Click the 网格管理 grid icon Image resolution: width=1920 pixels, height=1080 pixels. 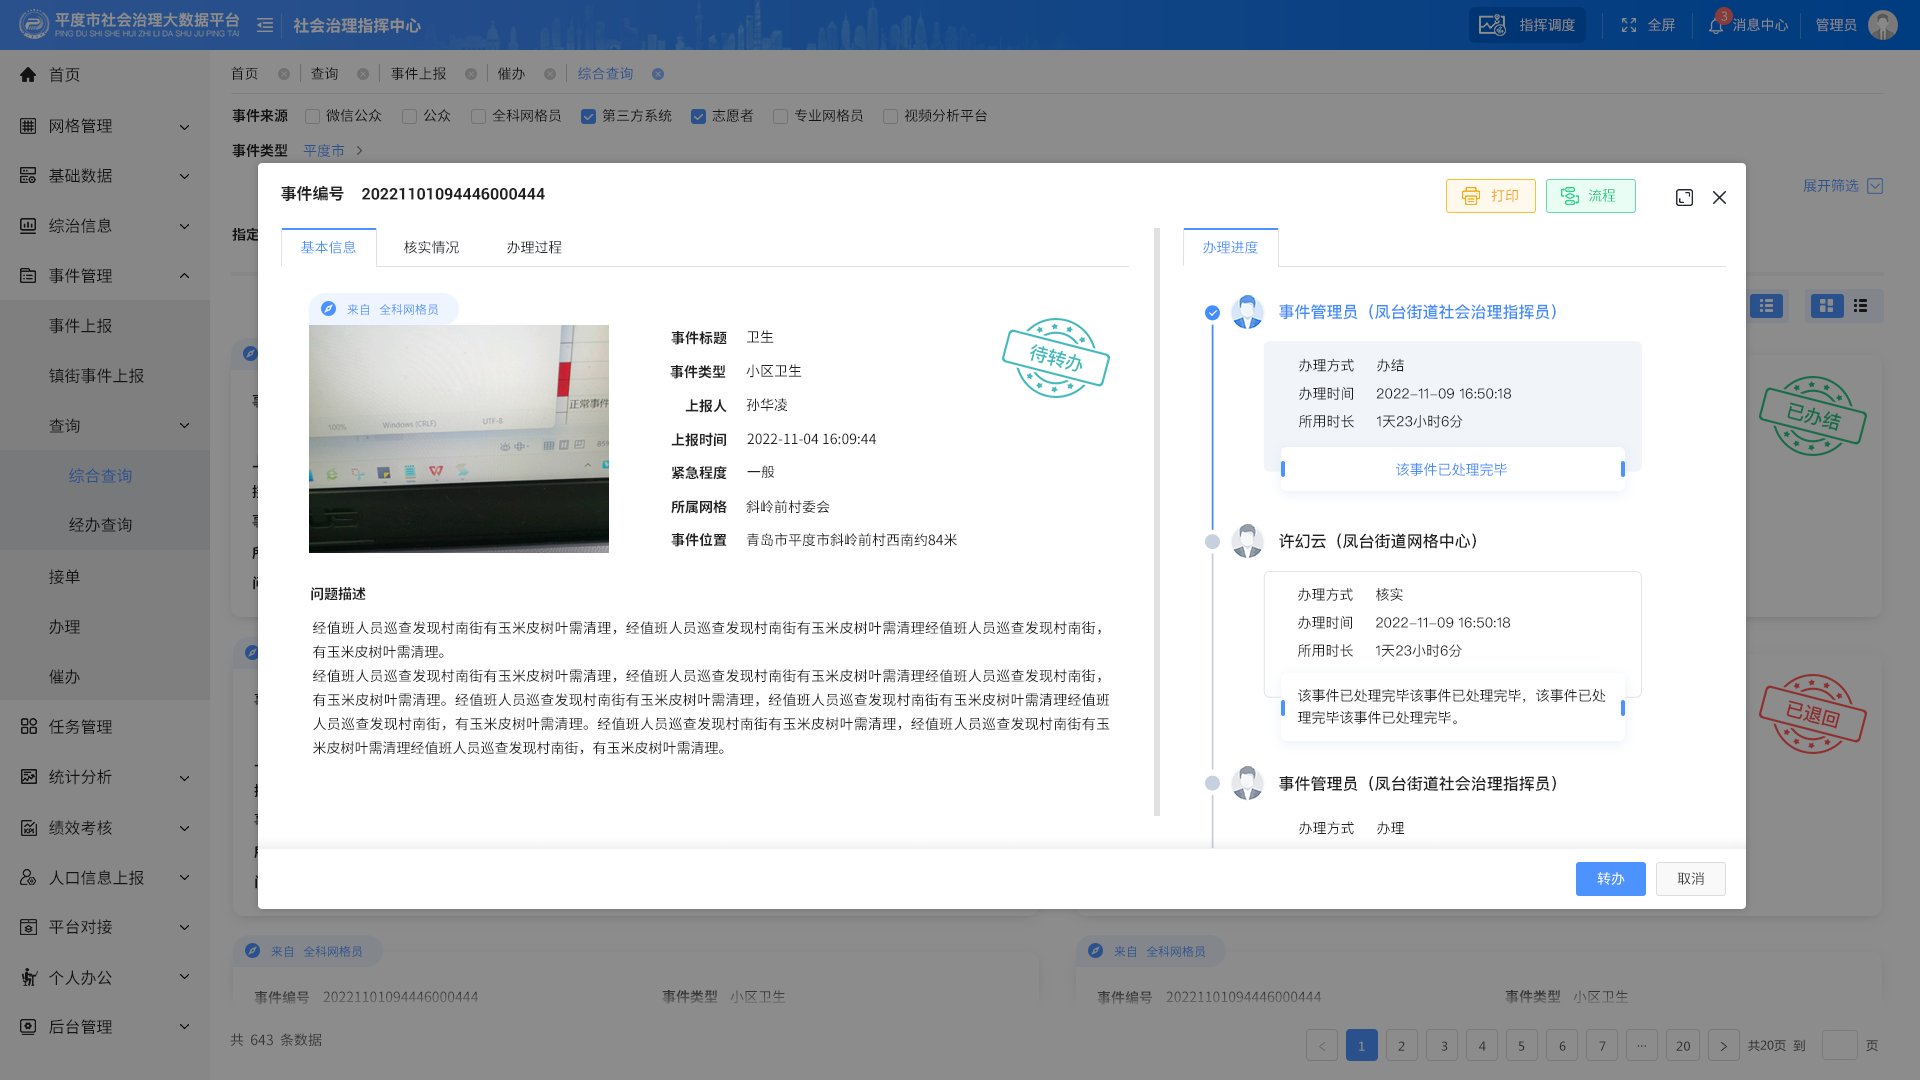pyautogui.click(x=28, y=126)
